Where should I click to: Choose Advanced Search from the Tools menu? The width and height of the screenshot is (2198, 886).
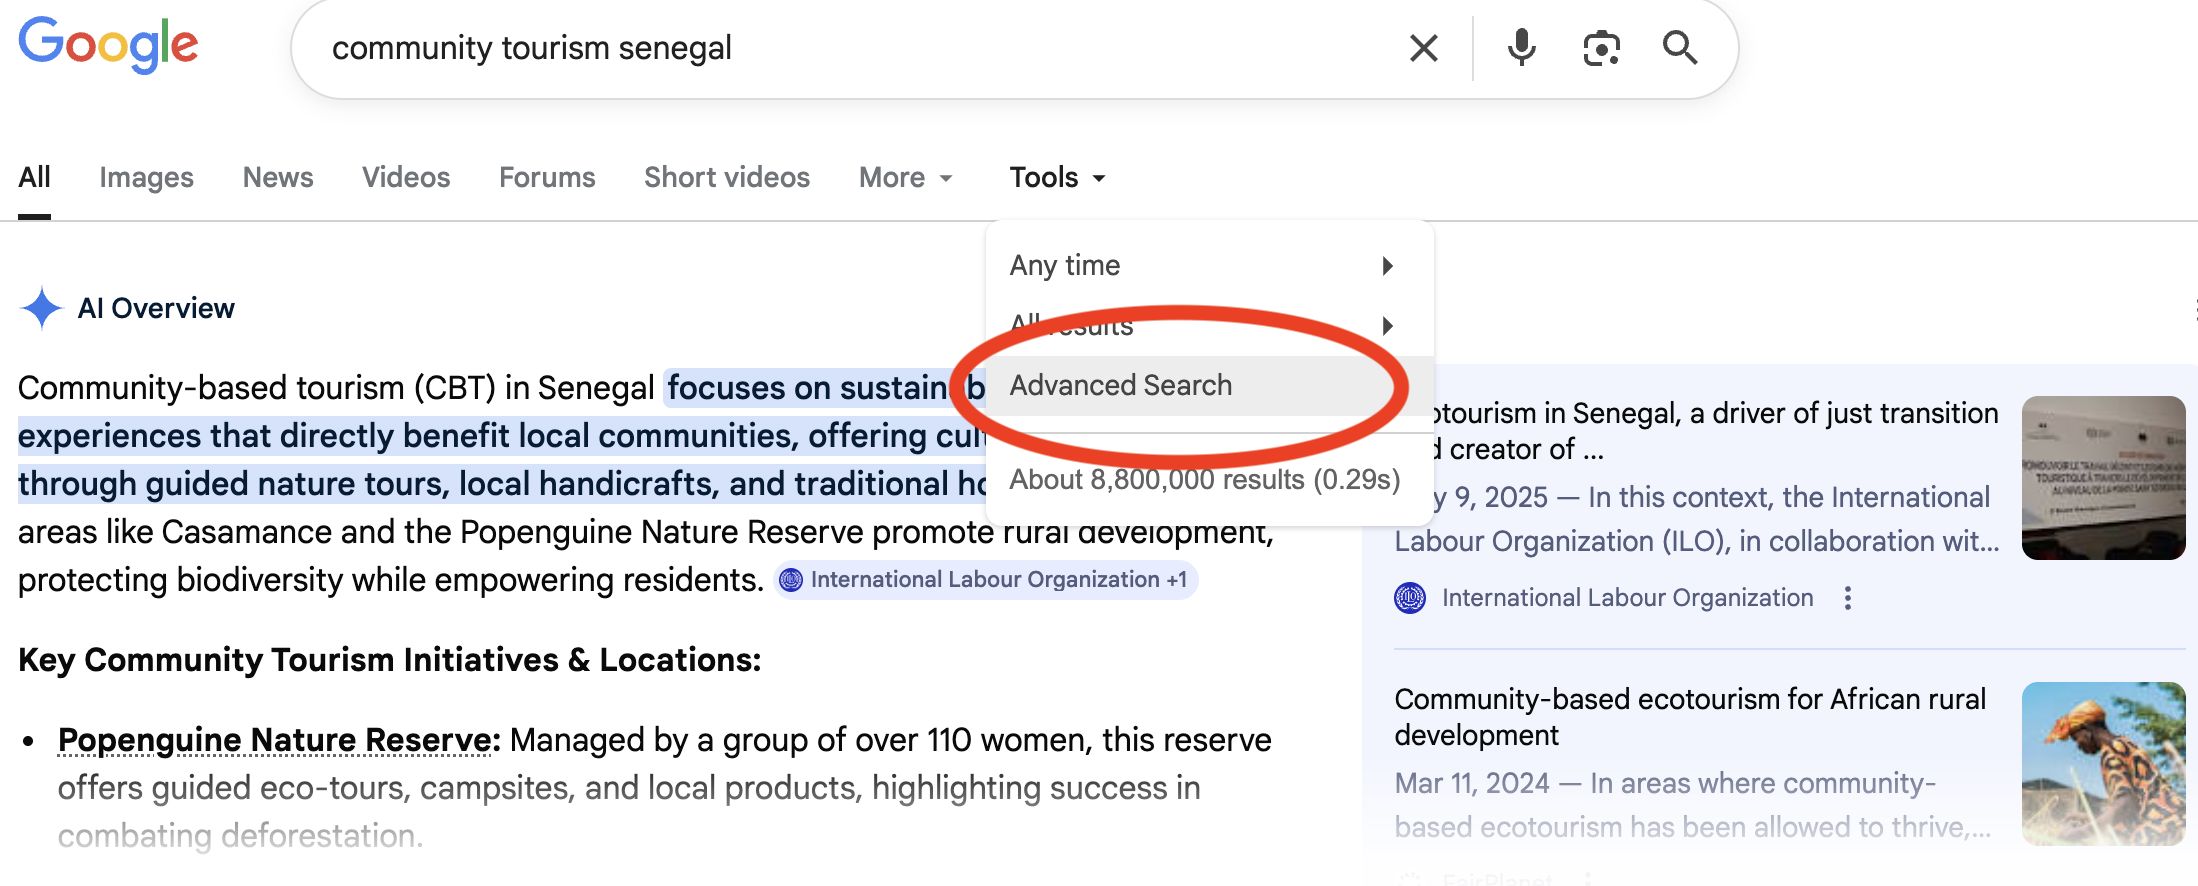(1210, 385)
